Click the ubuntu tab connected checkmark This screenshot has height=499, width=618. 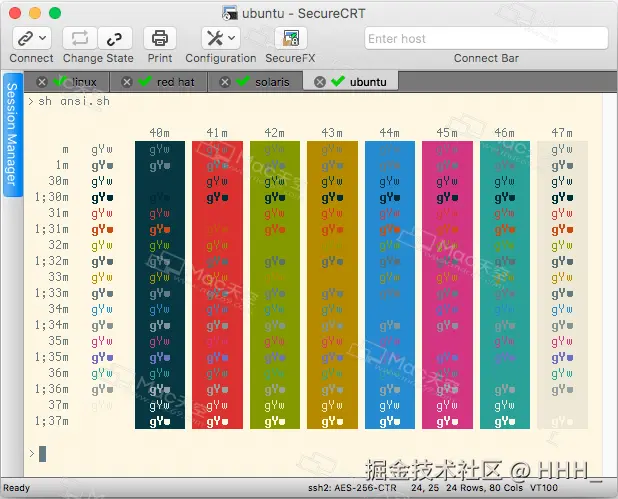click(x=338, y=81)
